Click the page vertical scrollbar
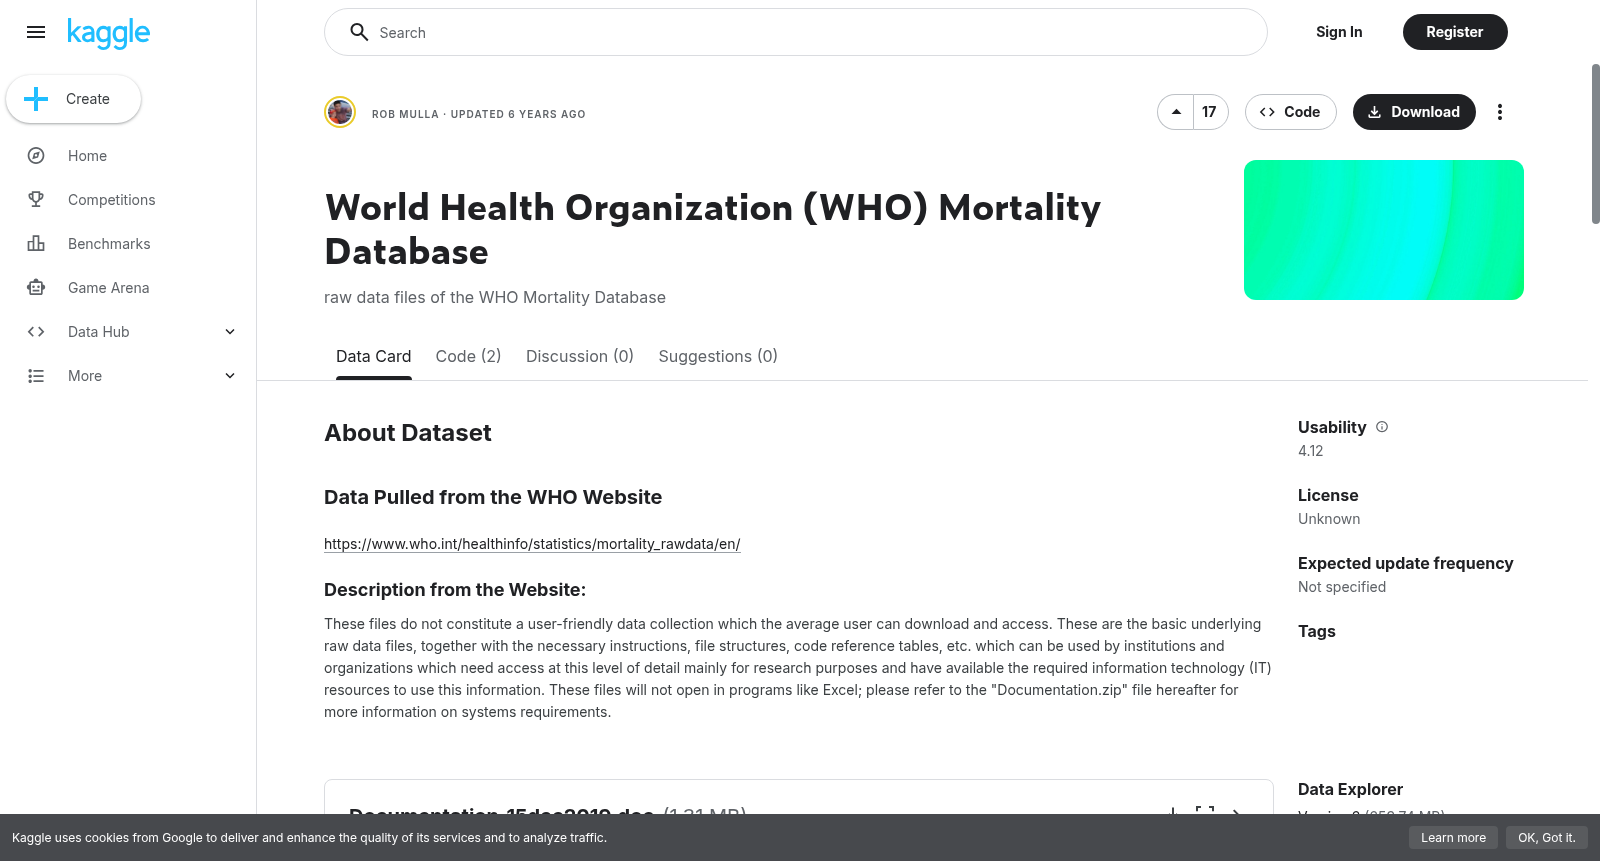Image resolution: width=1600 pixels, height=861 pixels. [x=1595, y=144]
